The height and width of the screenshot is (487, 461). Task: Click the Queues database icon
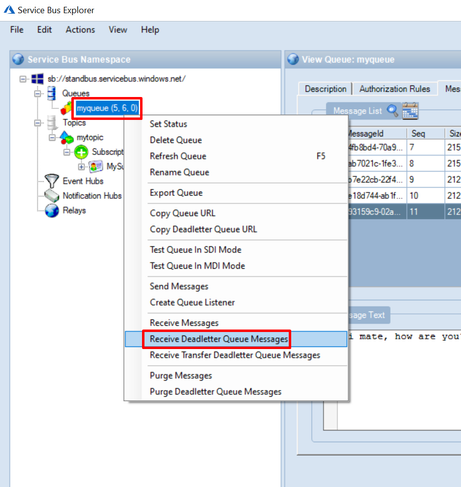coord(52,93)
